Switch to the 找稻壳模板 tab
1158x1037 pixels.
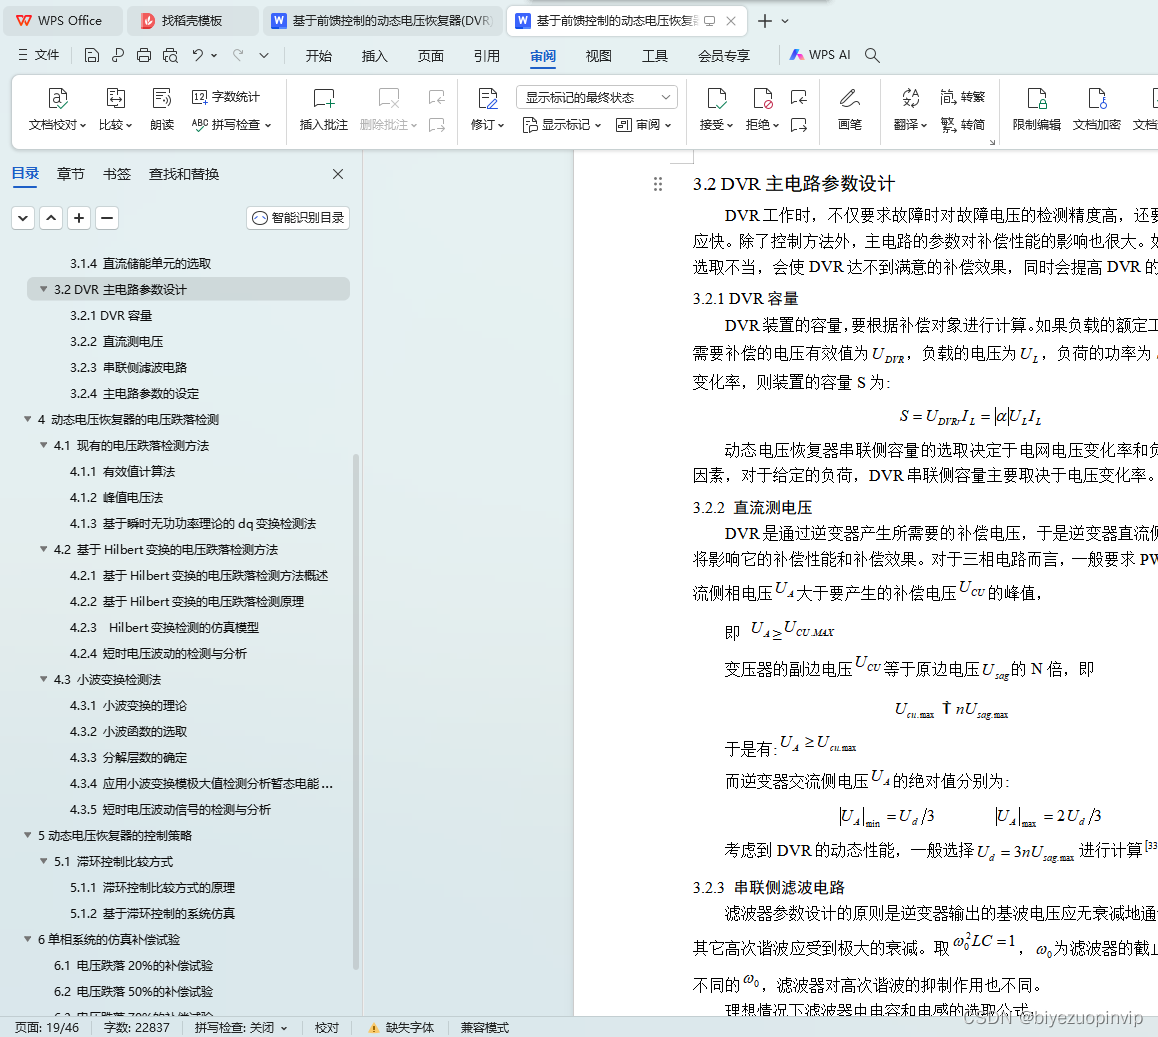click(192, 21)
